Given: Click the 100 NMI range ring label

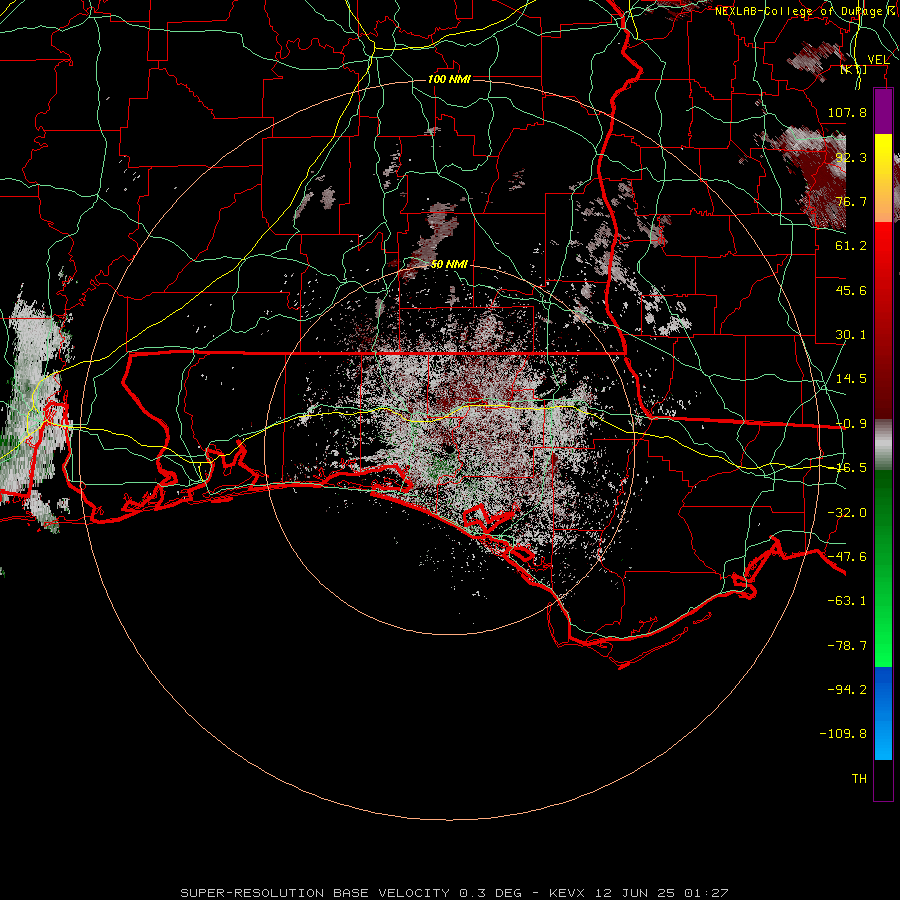Looking at the screenshot, I should click(449, 79).
